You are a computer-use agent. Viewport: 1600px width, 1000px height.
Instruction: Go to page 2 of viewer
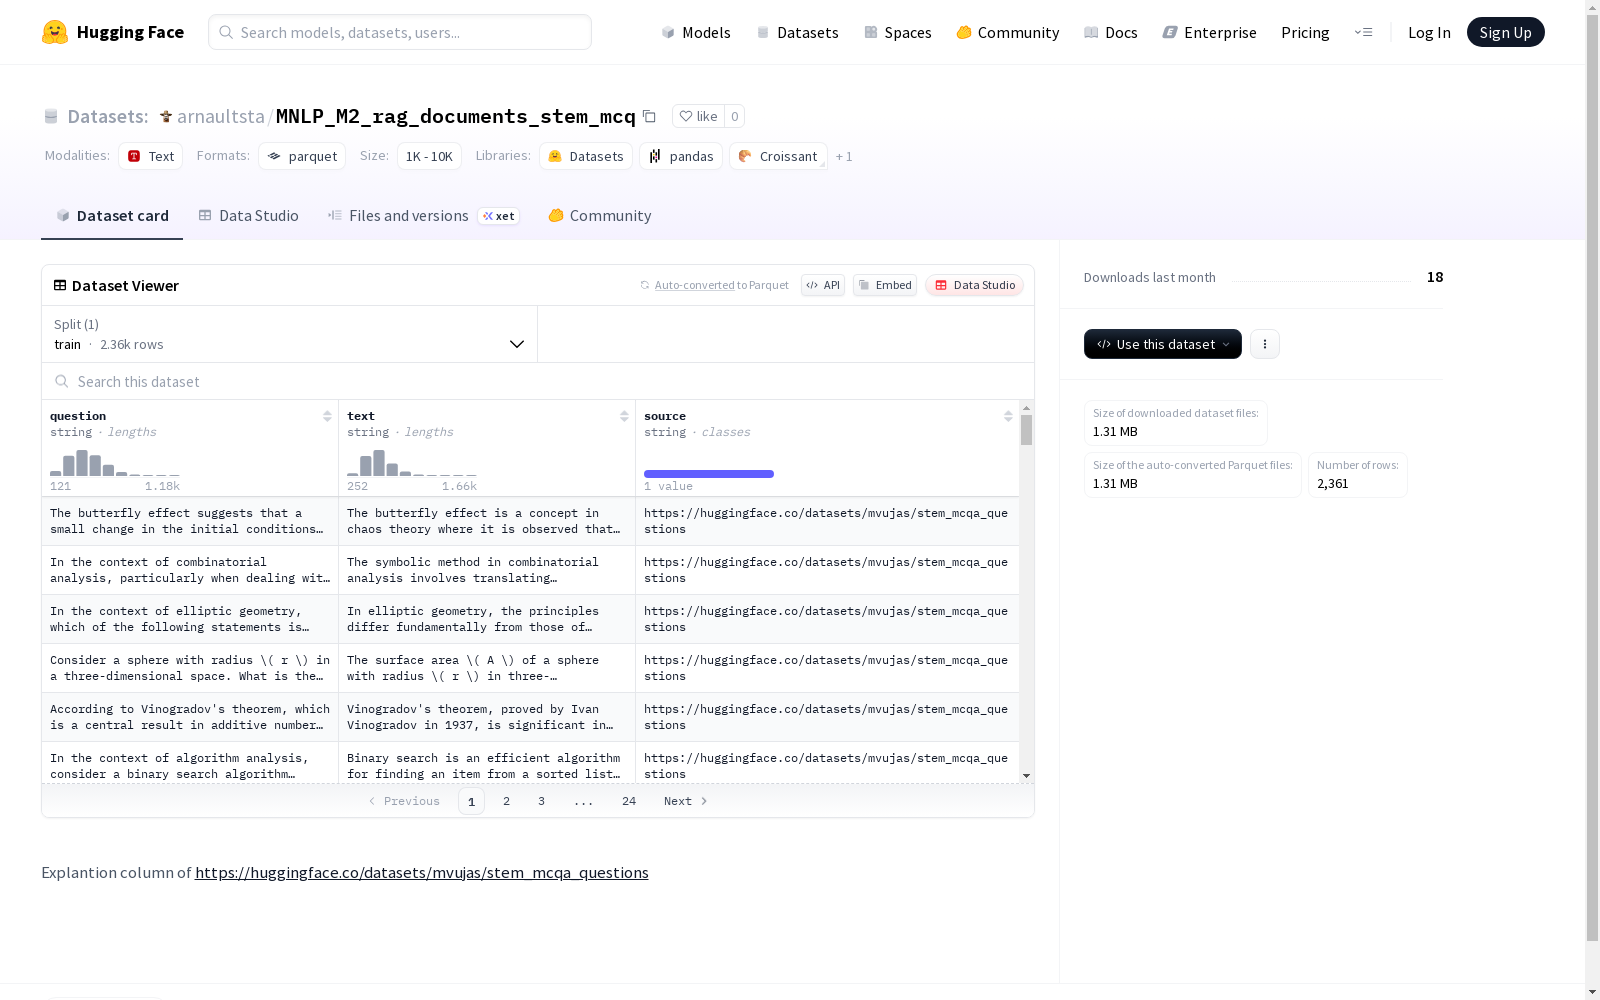(507, 801)
